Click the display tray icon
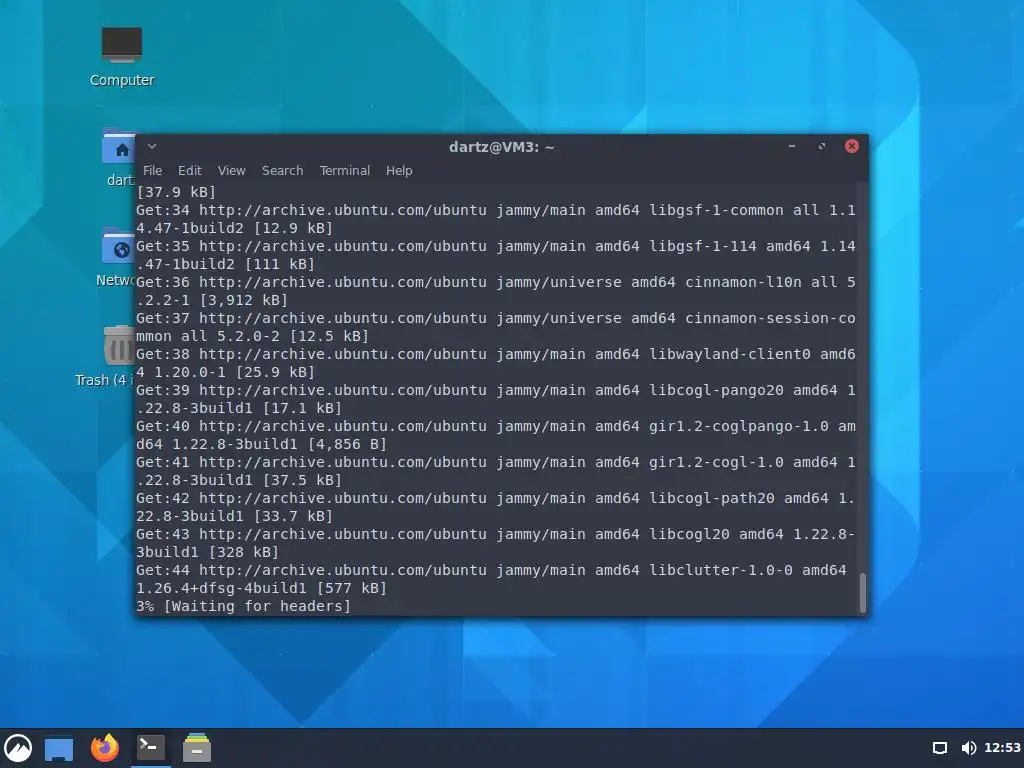The image size is (1024, 768). point(940,748)
